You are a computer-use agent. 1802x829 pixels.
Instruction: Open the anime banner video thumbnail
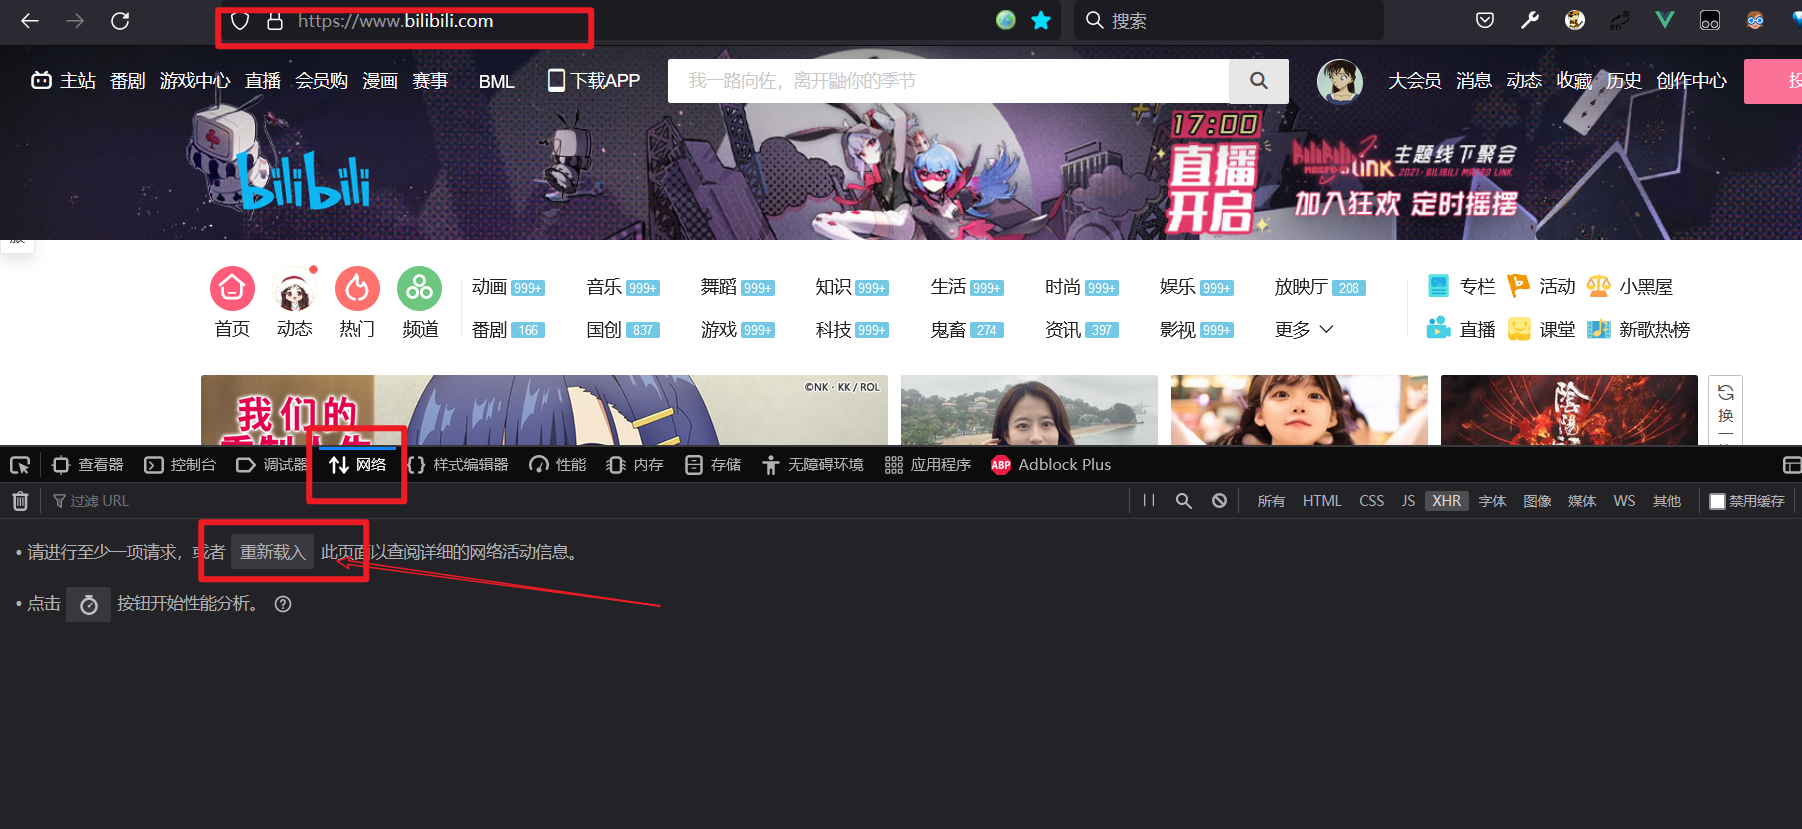pos(544,410)
